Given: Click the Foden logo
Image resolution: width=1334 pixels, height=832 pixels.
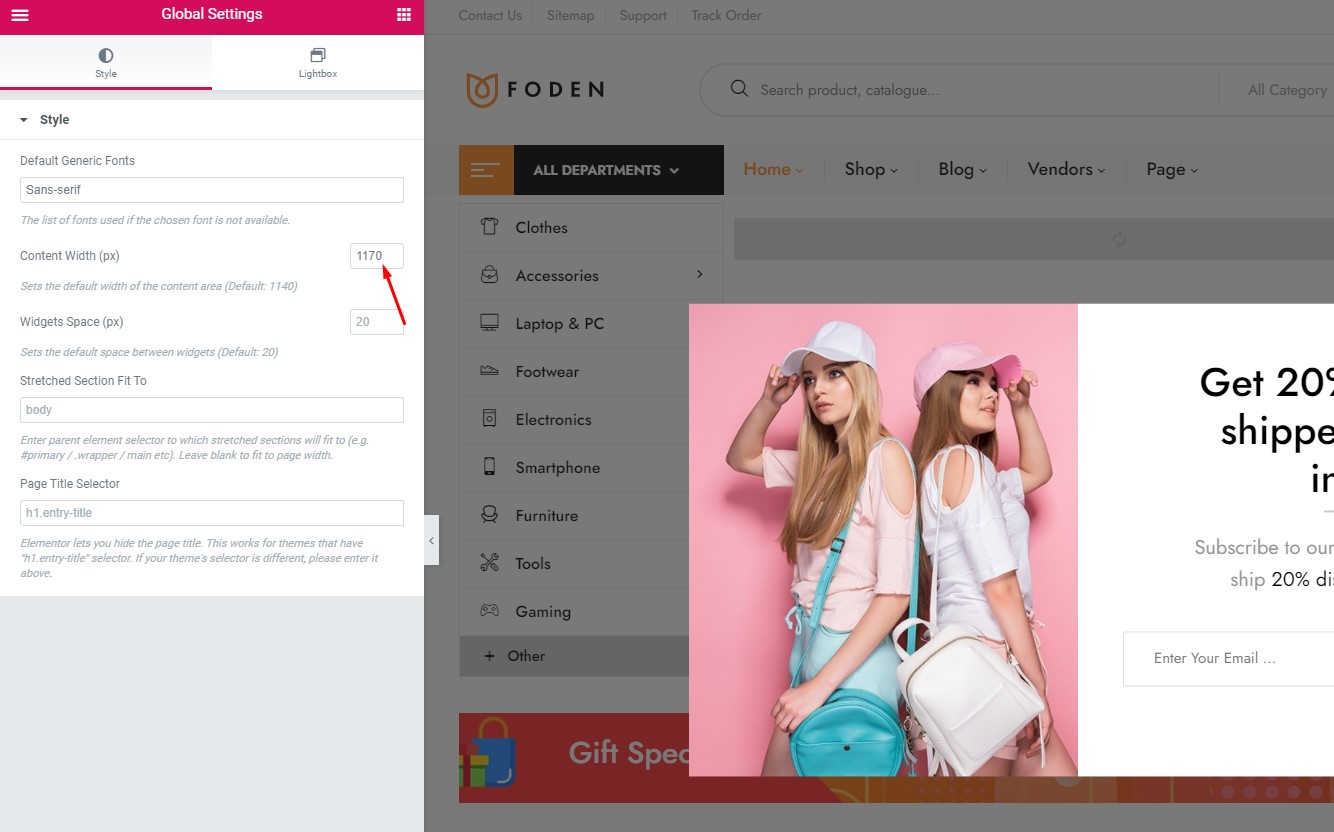Looking at the screenshot, I should tap(535, 89).
